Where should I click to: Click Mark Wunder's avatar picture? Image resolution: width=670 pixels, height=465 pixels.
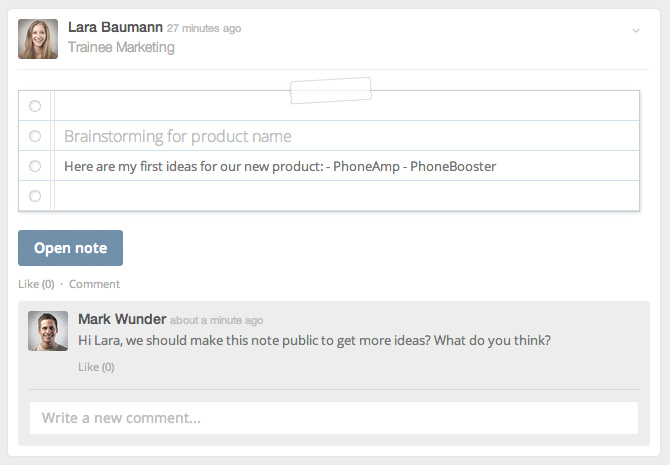point(48,331)
